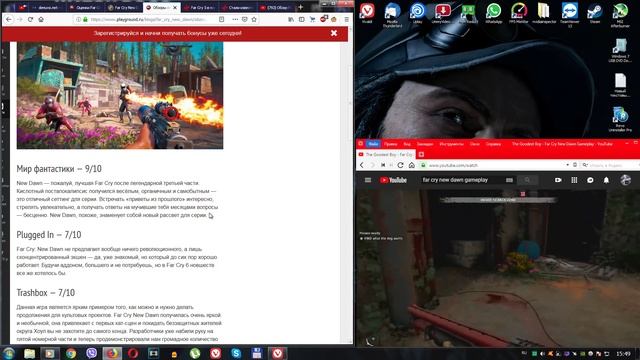This screenshot has width=640, height=360.
Task: Click the red browser search field
Action: click(610, 165)
